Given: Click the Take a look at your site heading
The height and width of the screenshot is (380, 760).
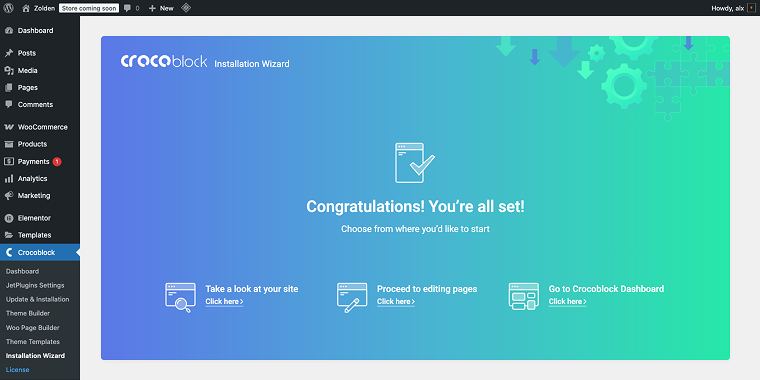Looking at the screenshot, I should click(x=252, y=289).
